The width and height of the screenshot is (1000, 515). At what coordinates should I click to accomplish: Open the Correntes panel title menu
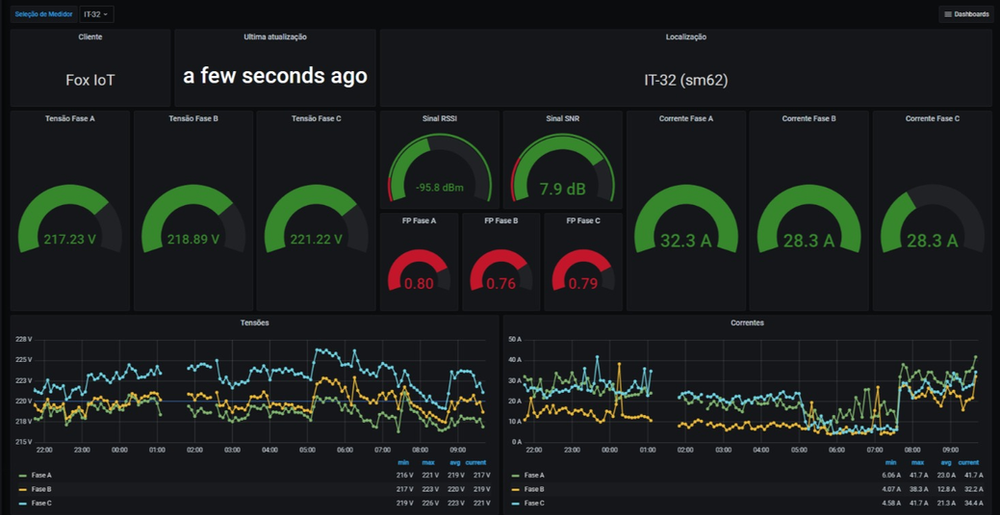click(747, 323)
